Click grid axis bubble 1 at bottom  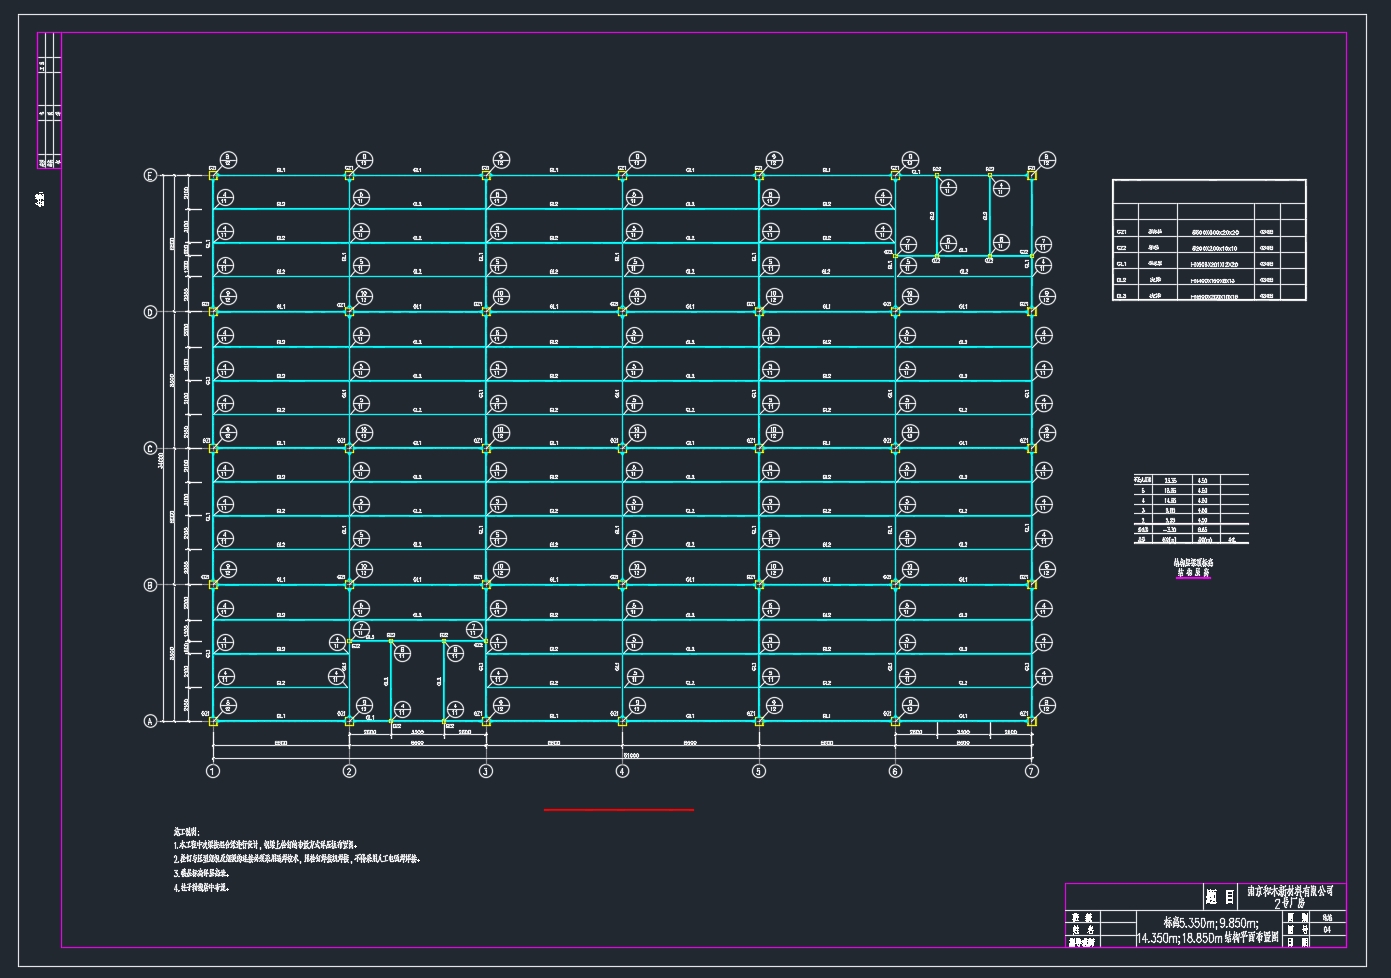(x=213, y=771)
